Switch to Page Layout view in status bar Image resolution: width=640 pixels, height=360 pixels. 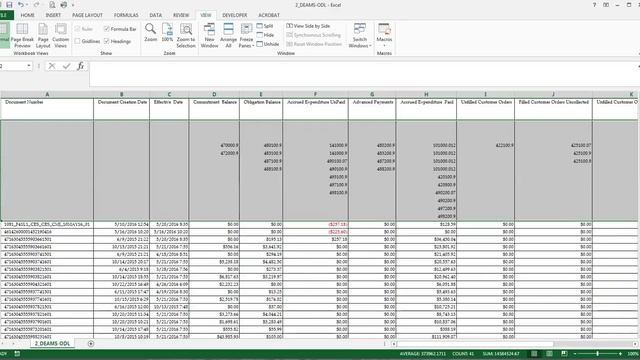coord(549,353)
